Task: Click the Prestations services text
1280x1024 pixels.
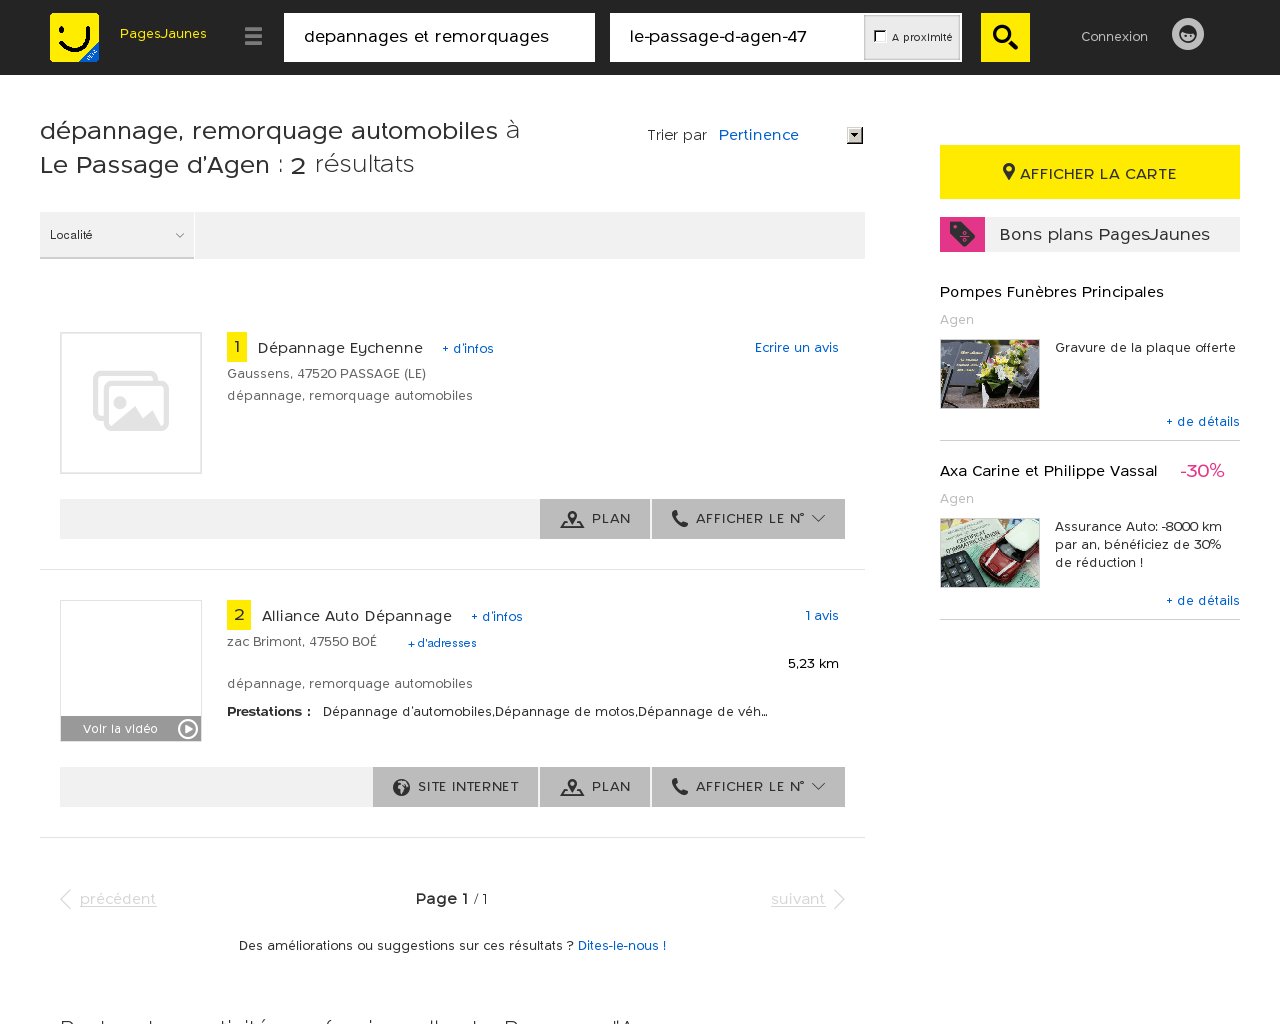Action: pos(545,712)
